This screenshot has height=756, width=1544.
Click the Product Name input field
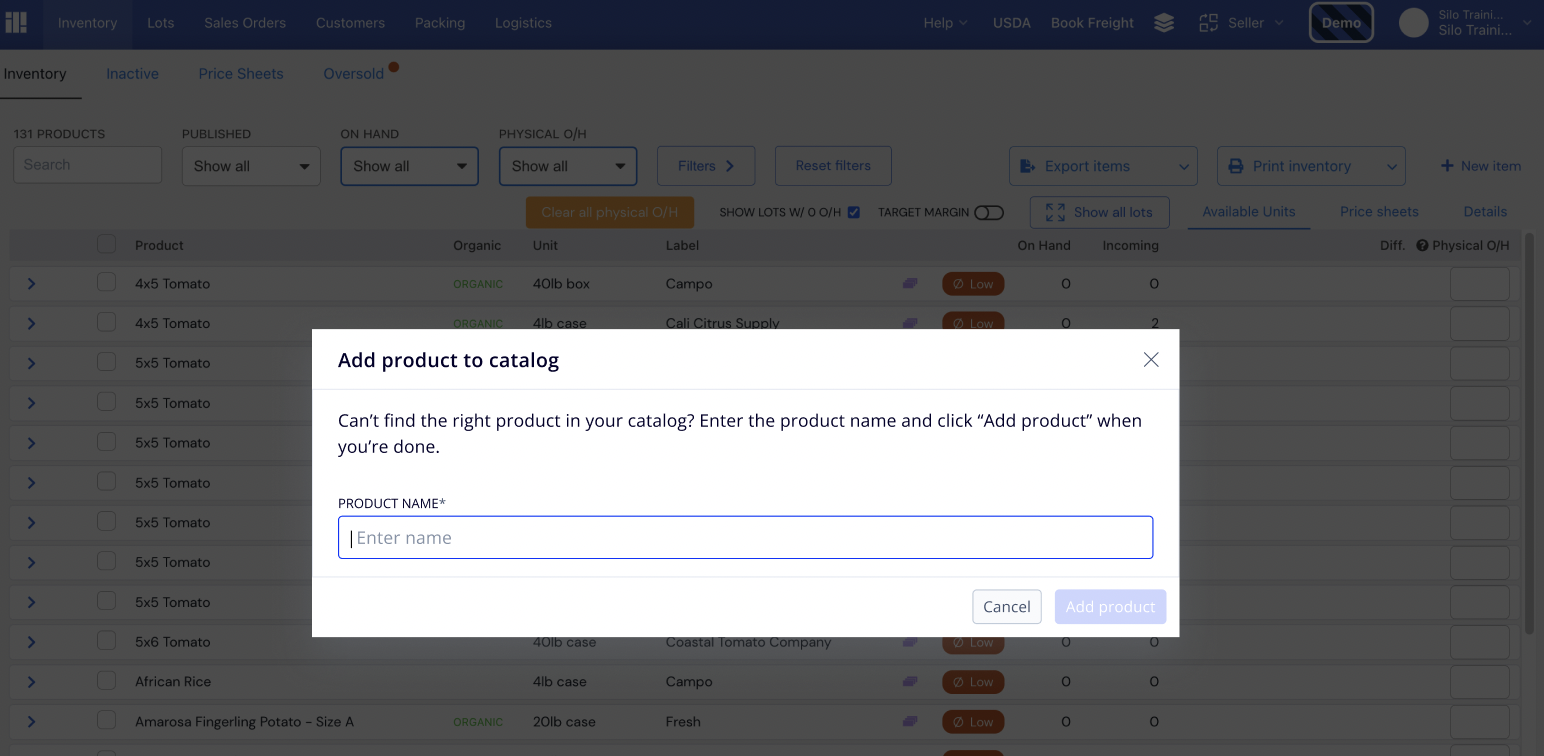[x=745, y=537]
